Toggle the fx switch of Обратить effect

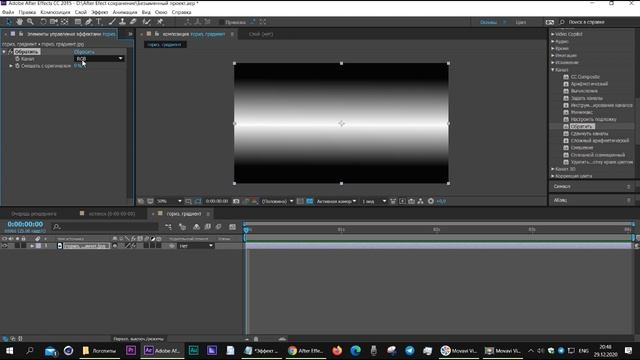(10, 52)
